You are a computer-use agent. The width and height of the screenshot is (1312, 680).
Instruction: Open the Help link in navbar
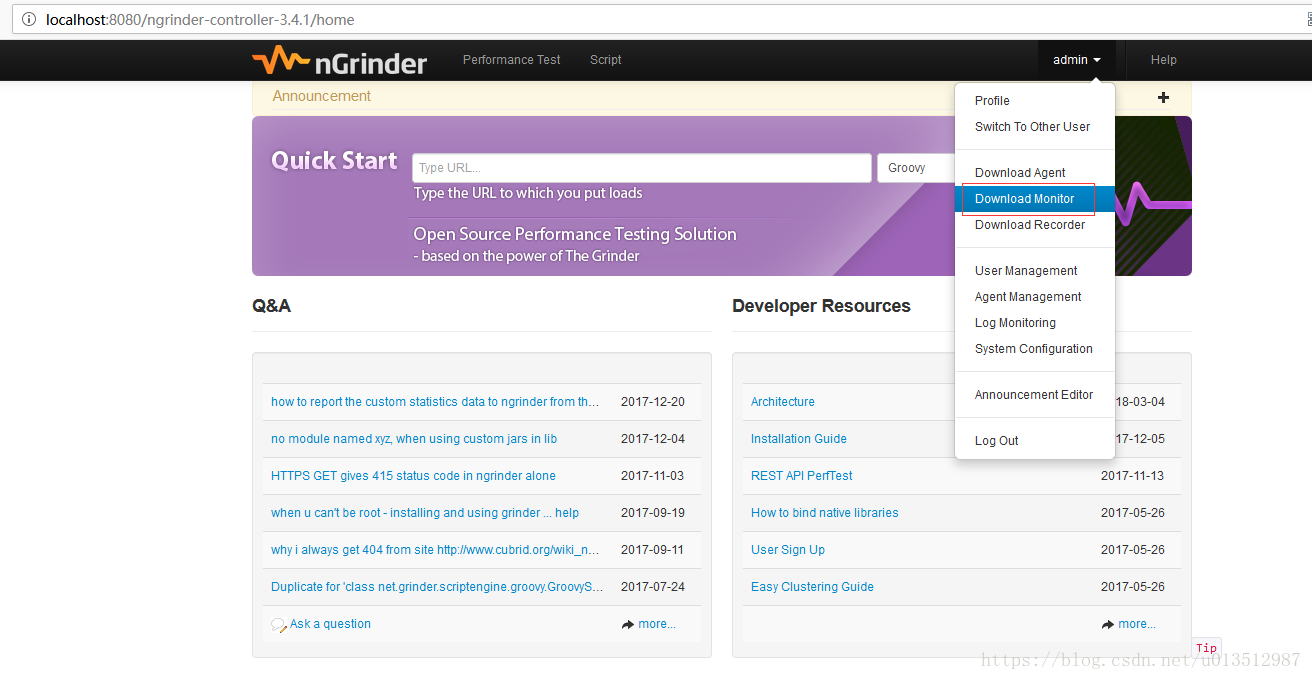[1163, 60]
